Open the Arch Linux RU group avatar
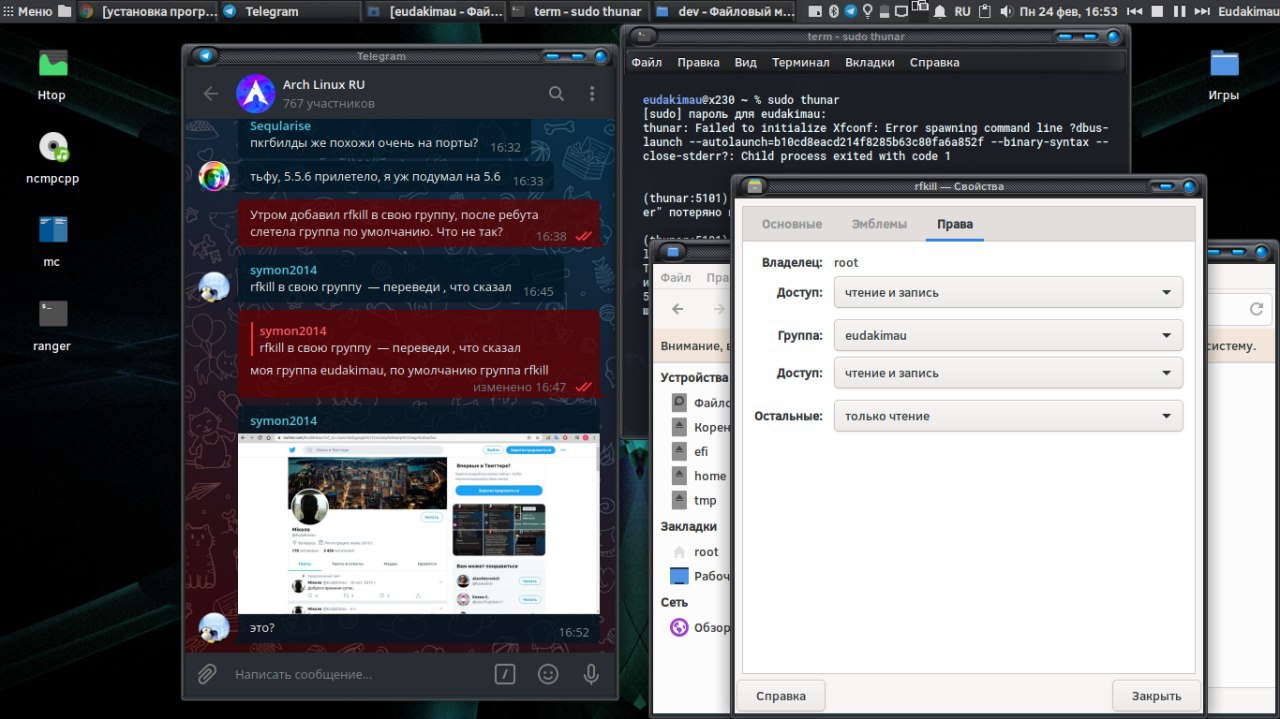1280x719 pixels. tap(255, 94)
